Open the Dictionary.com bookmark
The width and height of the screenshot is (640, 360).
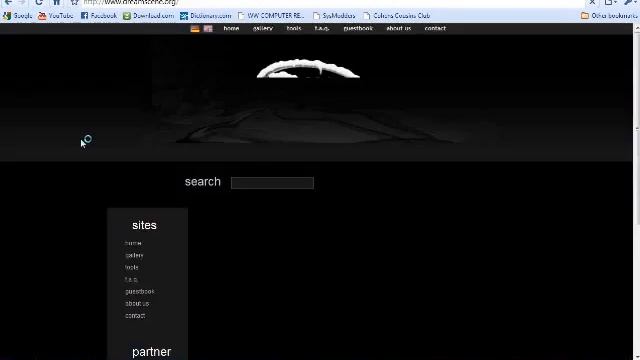coord(206,16)
